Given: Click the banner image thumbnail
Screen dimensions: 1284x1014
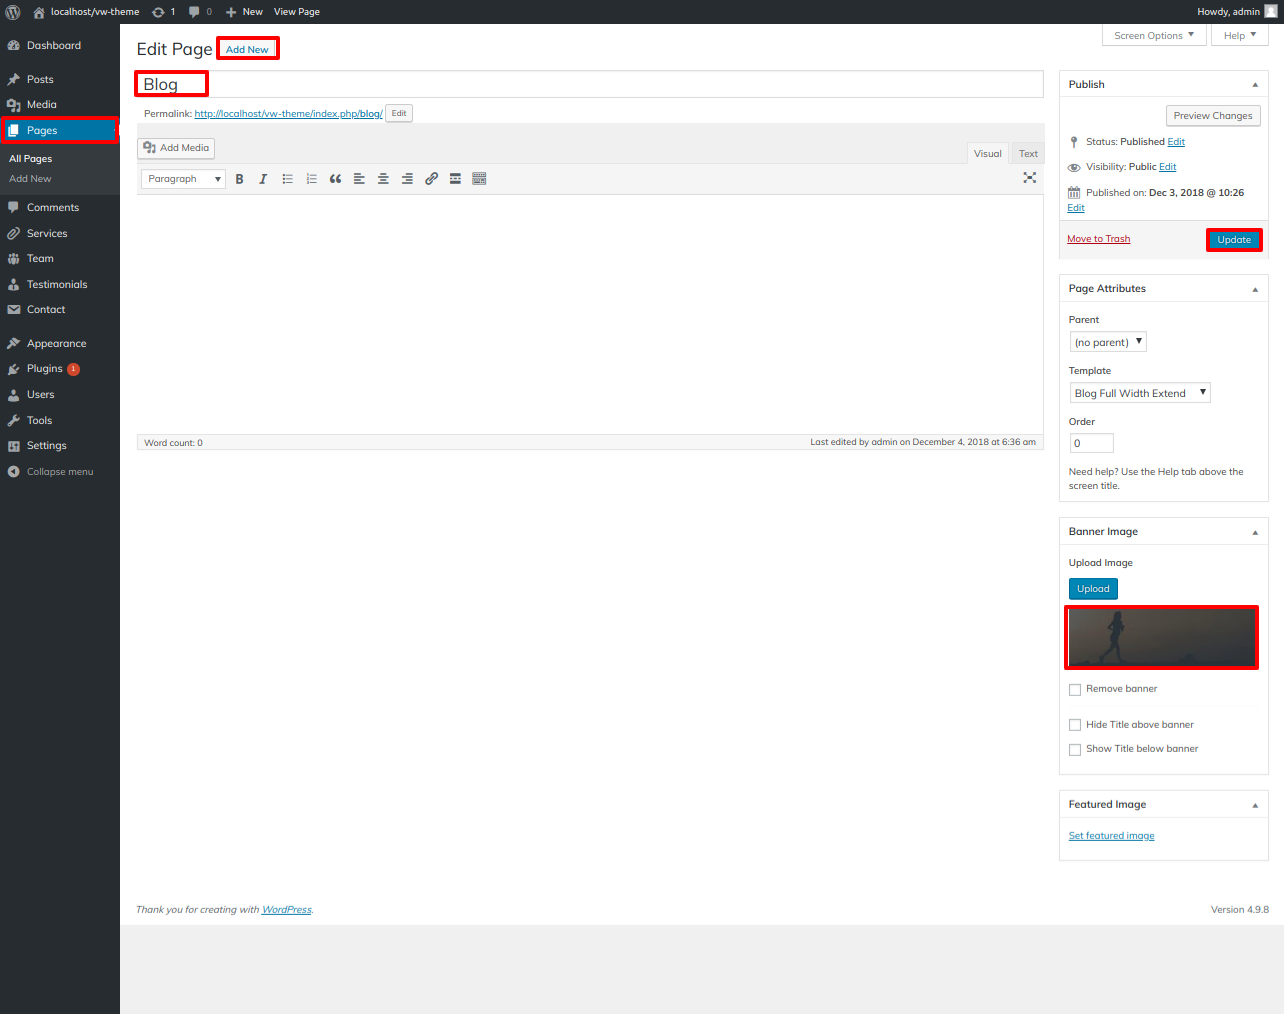Looking at the screenshot, I should coord(1161,637).
